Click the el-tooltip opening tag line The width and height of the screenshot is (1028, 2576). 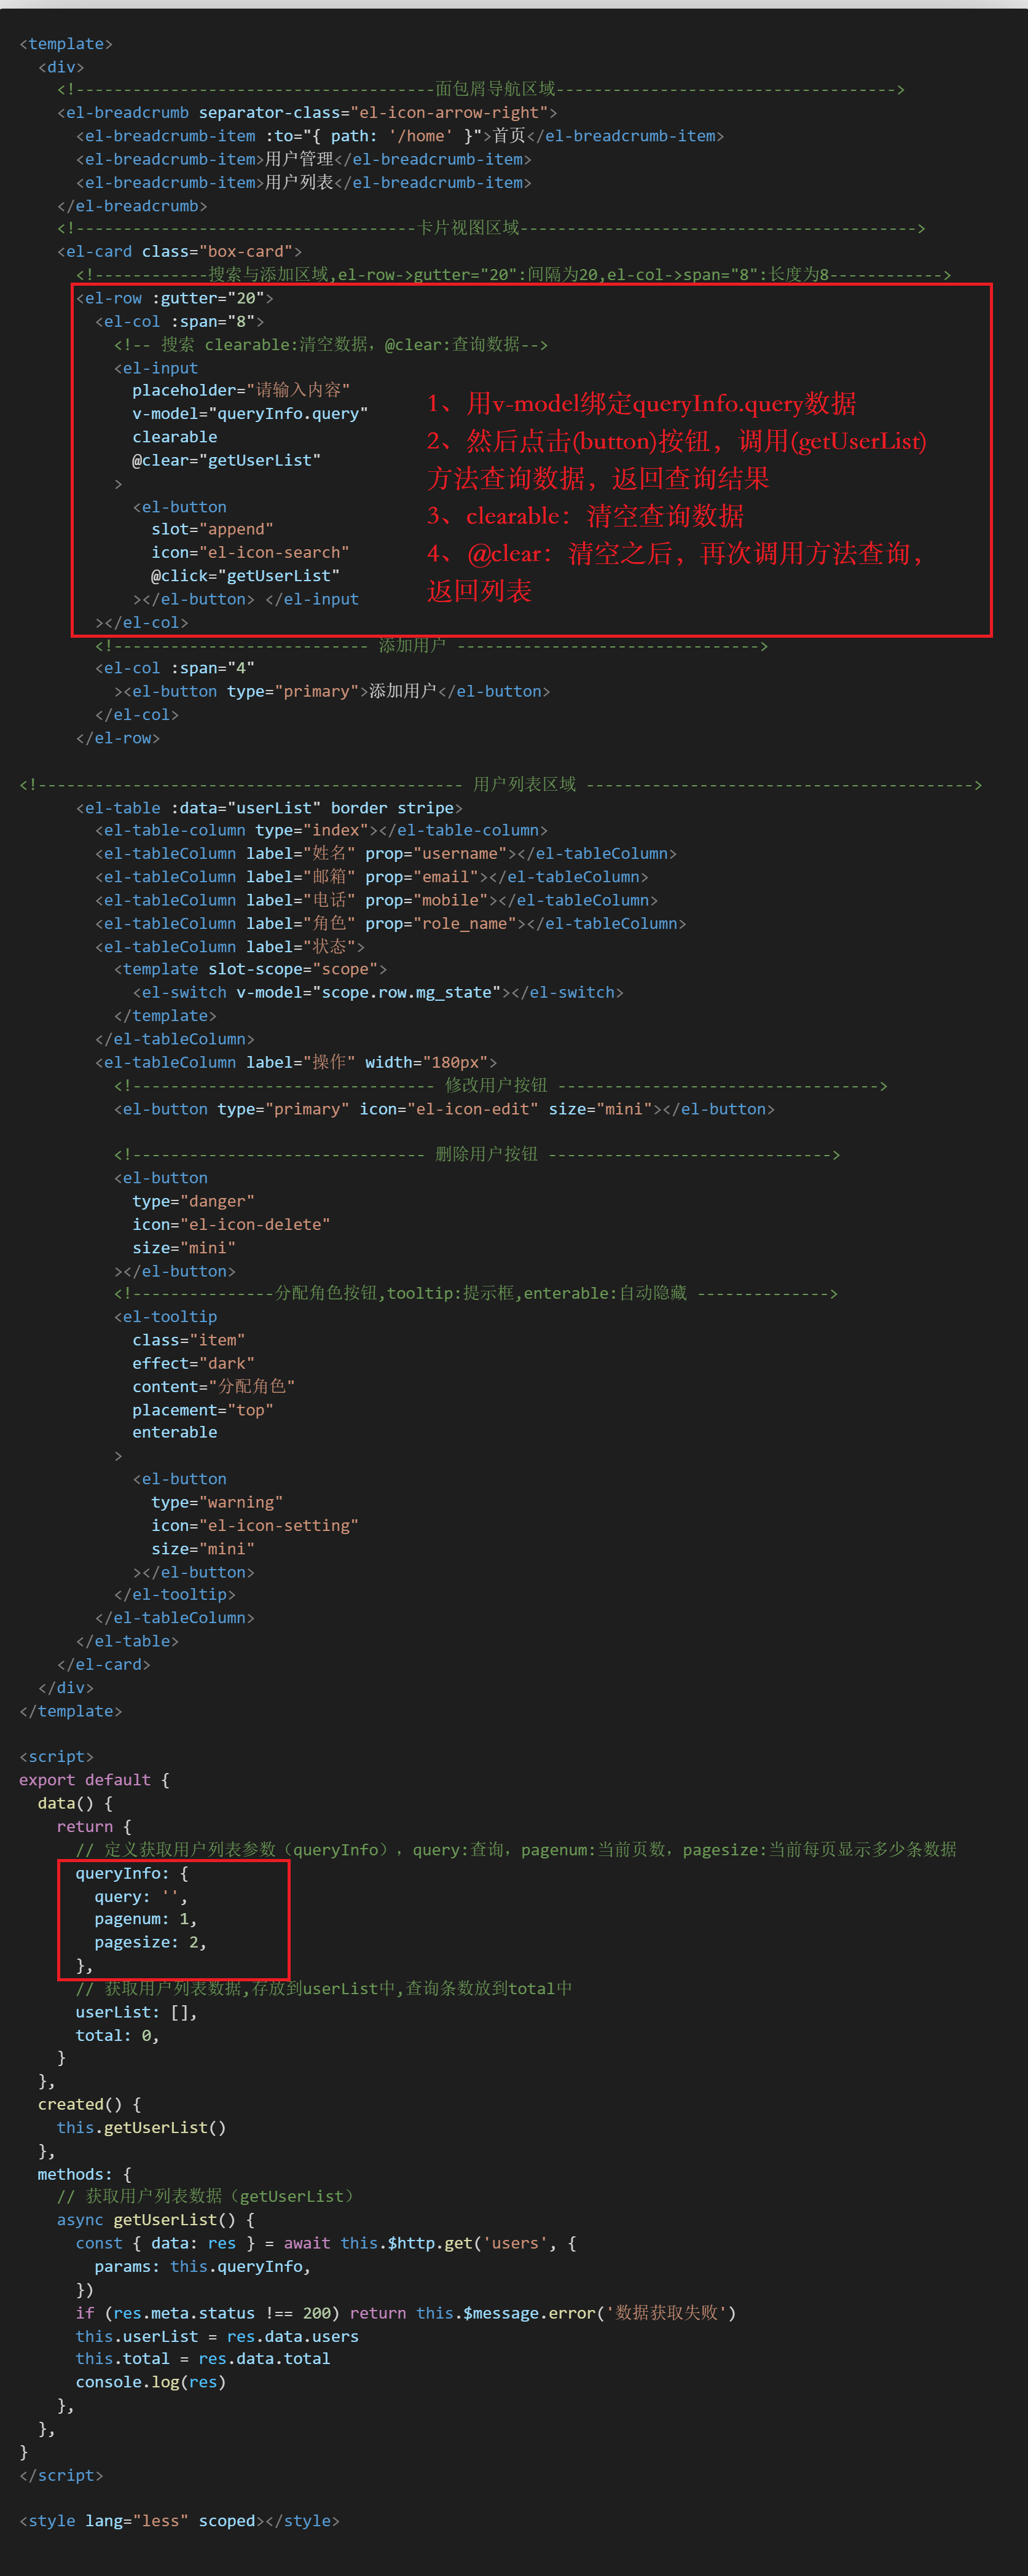[x=165, y=1317]
